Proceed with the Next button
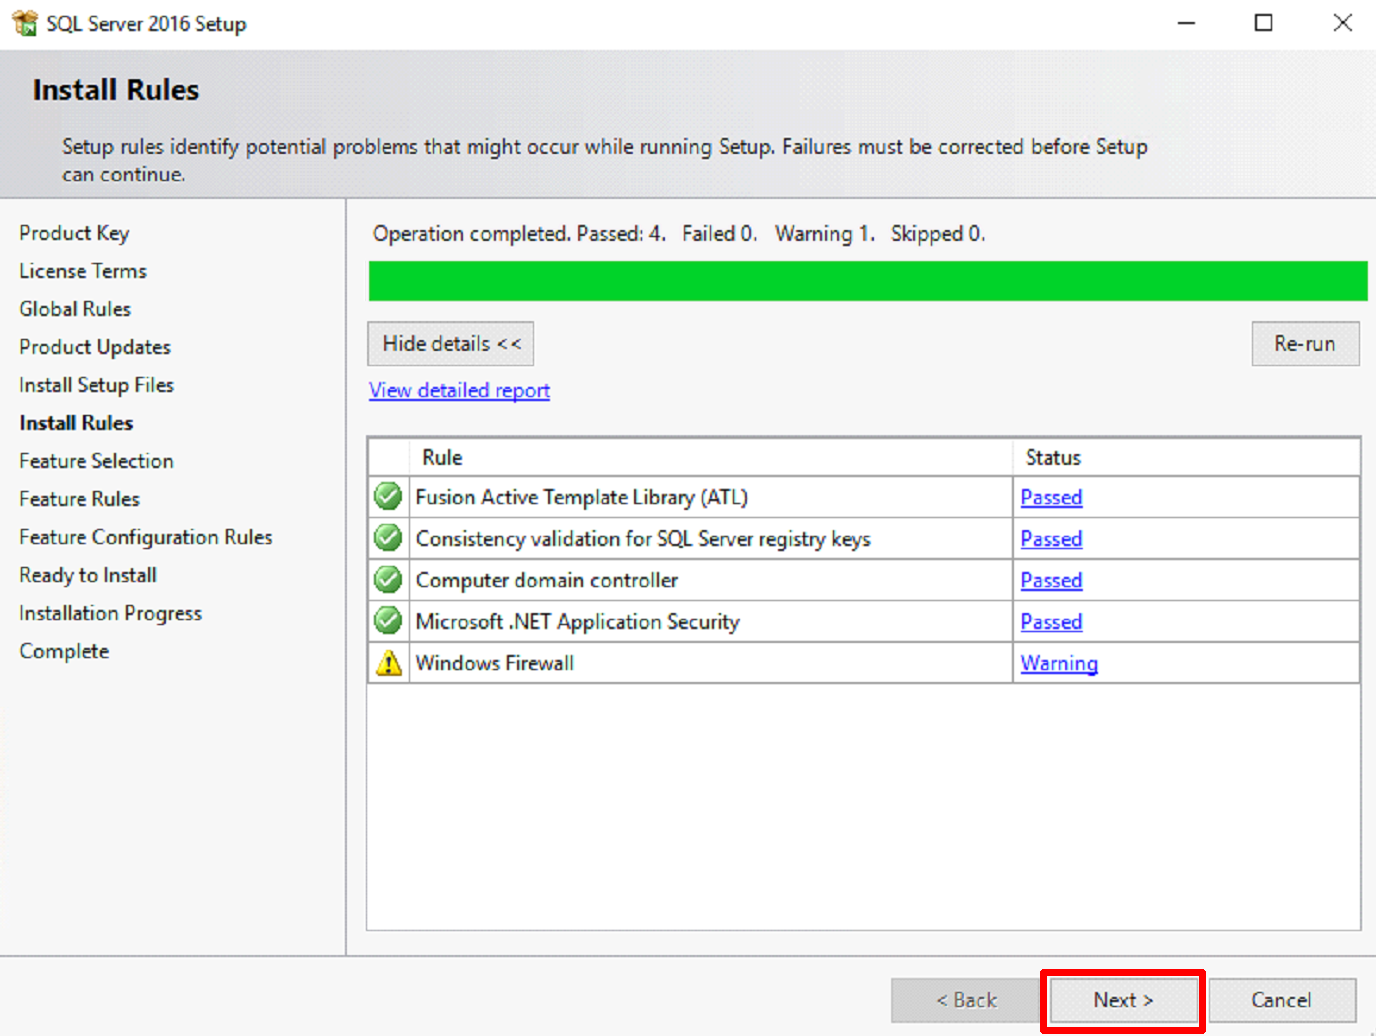 (x=1122, y=1000)
